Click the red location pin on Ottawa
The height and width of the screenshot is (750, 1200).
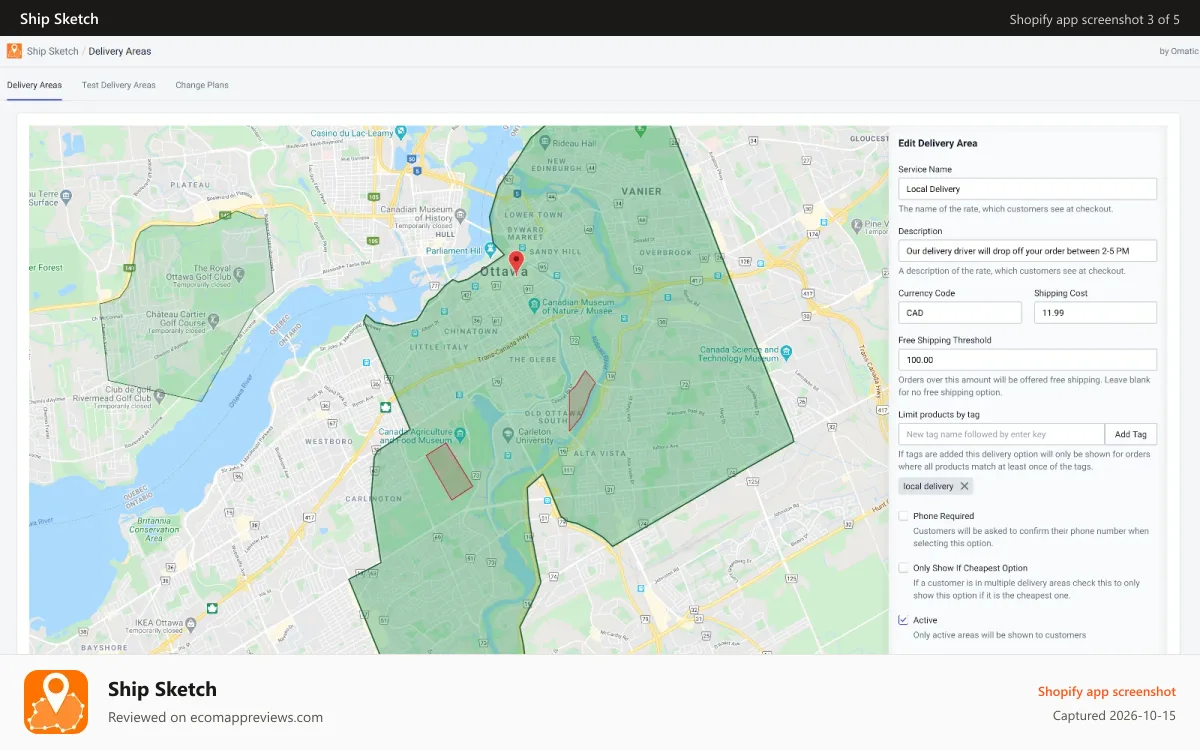(516, 263)
